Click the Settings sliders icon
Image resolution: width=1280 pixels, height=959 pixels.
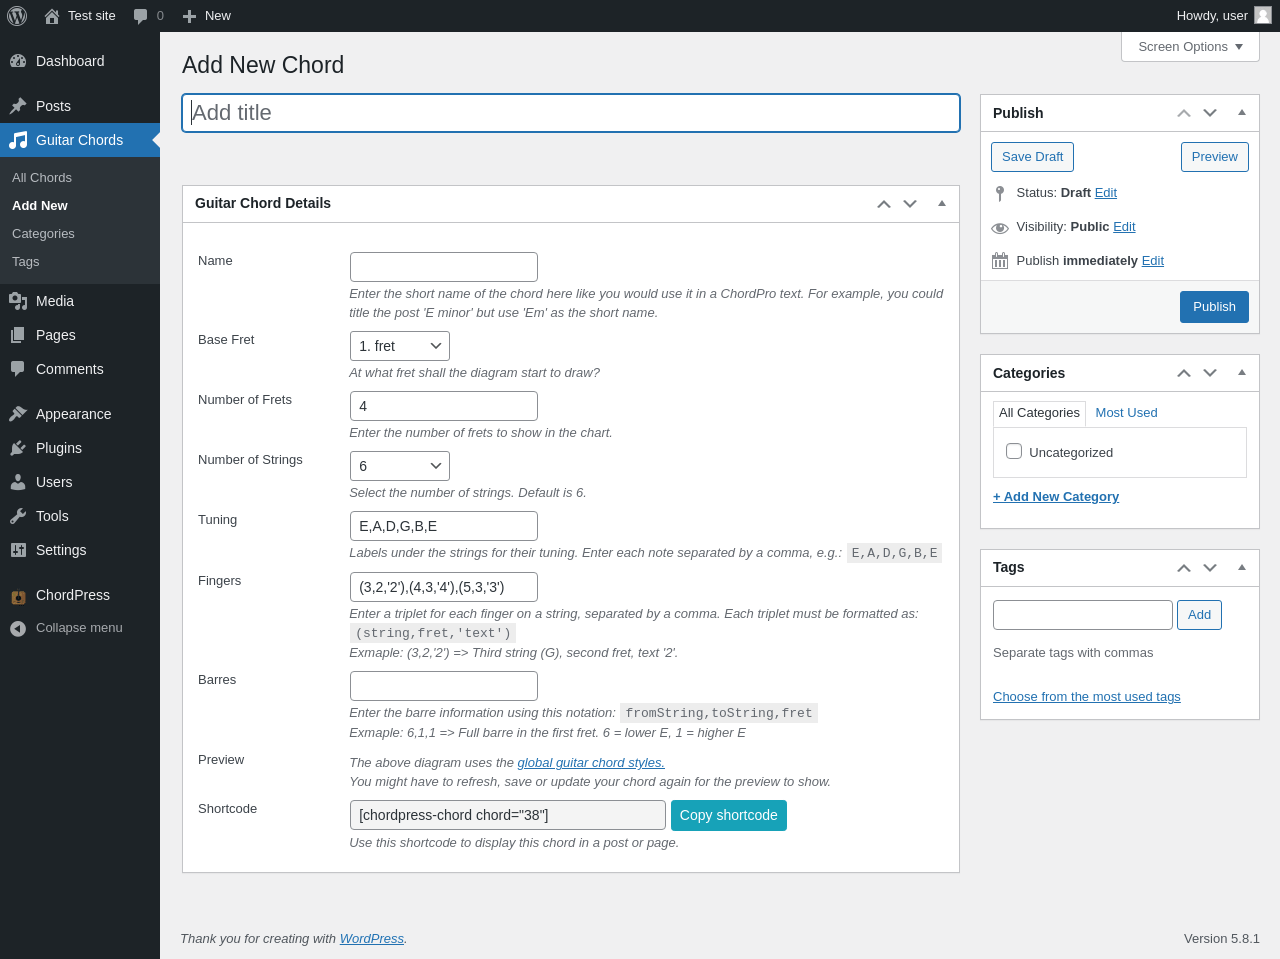point(18,550)
